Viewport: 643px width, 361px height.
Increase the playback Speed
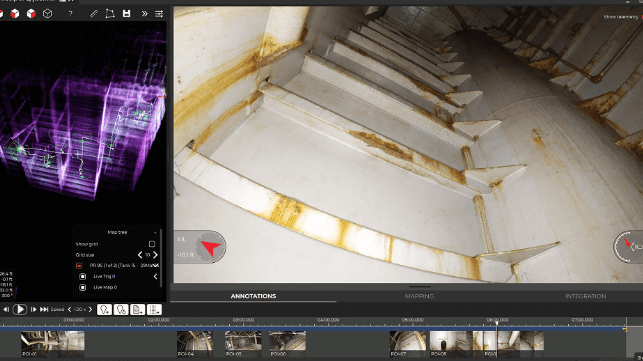coord(90,309)
